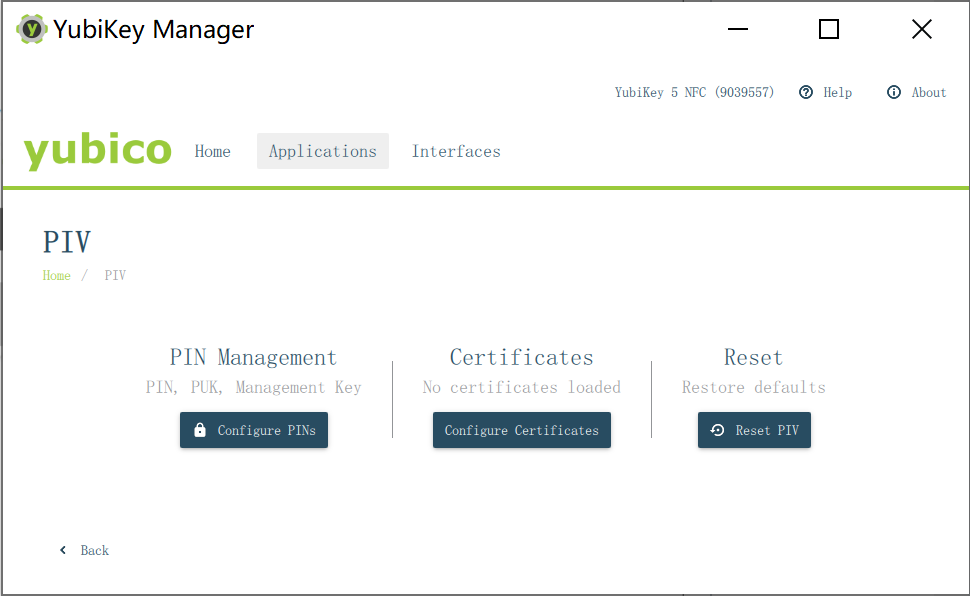Click Home in the breadcrumb trail
This screenshot has height=596, width=970.
(x=56, y=275)
